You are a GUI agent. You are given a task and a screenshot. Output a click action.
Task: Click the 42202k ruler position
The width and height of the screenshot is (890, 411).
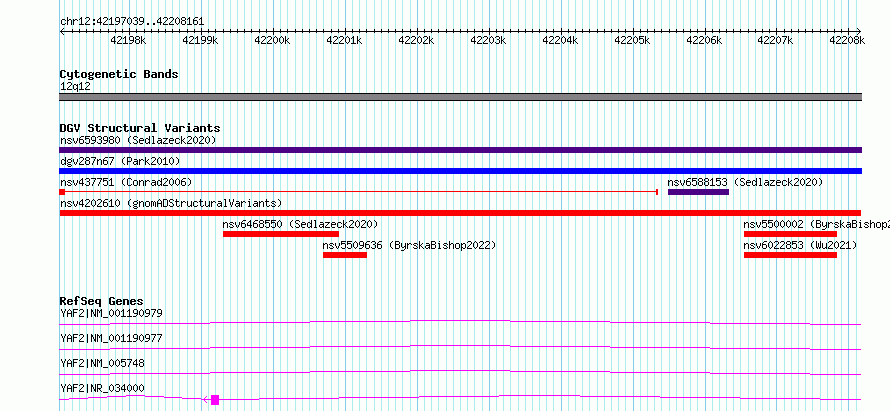click(x=417, y=40)
